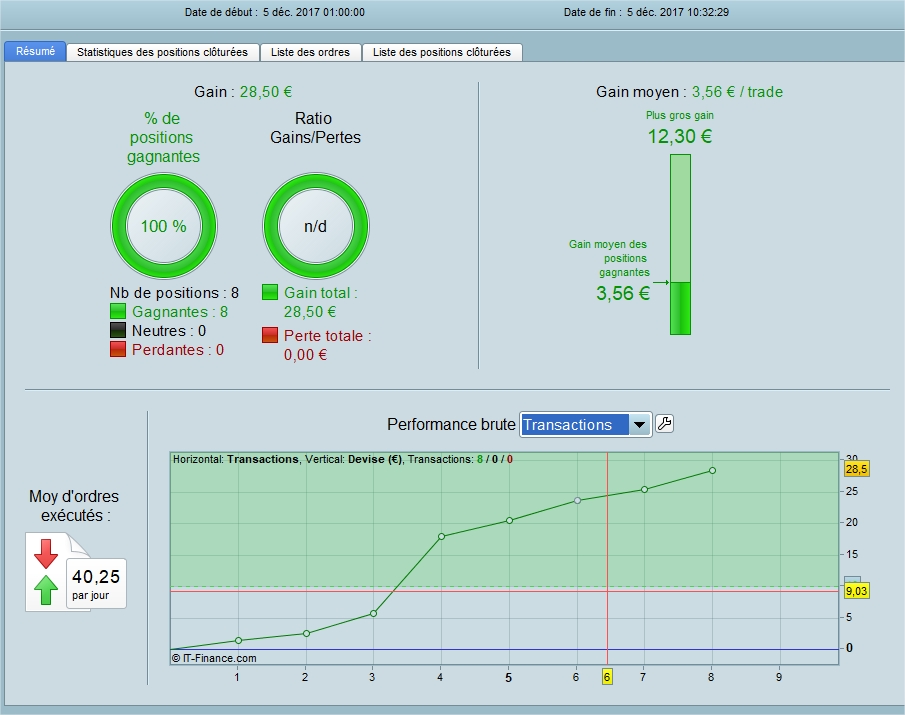Screen dimensions: 905x715
Task: Open the Liste des ordres tab
Action: (311, 52)
